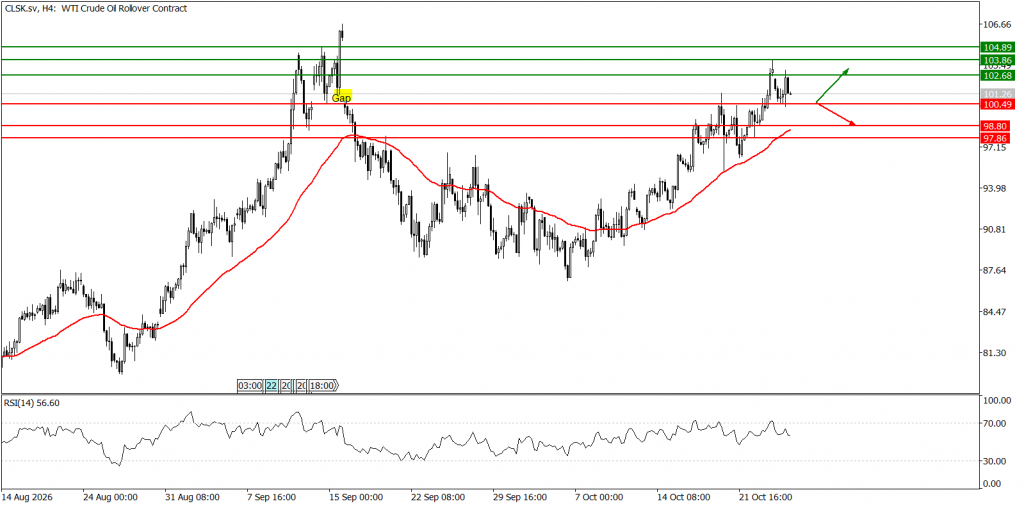
Task: Click the '29 Sep 16:00' date label
Action: tap(520, 498)
